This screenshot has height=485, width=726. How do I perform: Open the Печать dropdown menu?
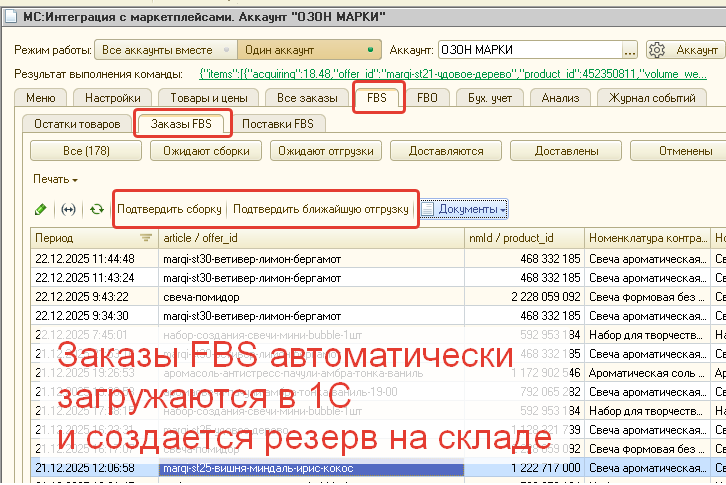pos(55,179)
